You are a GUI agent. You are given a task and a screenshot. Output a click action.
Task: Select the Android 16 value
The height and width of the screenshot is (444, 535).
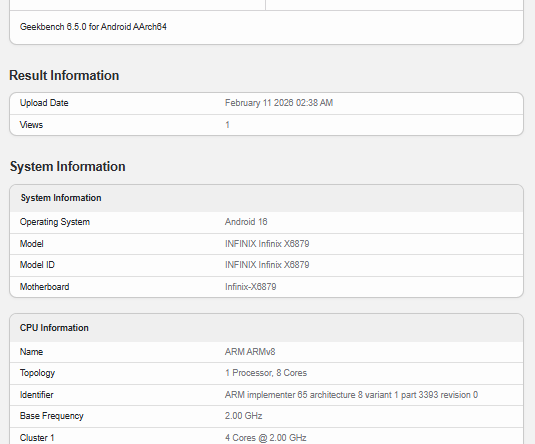[246, 222]
